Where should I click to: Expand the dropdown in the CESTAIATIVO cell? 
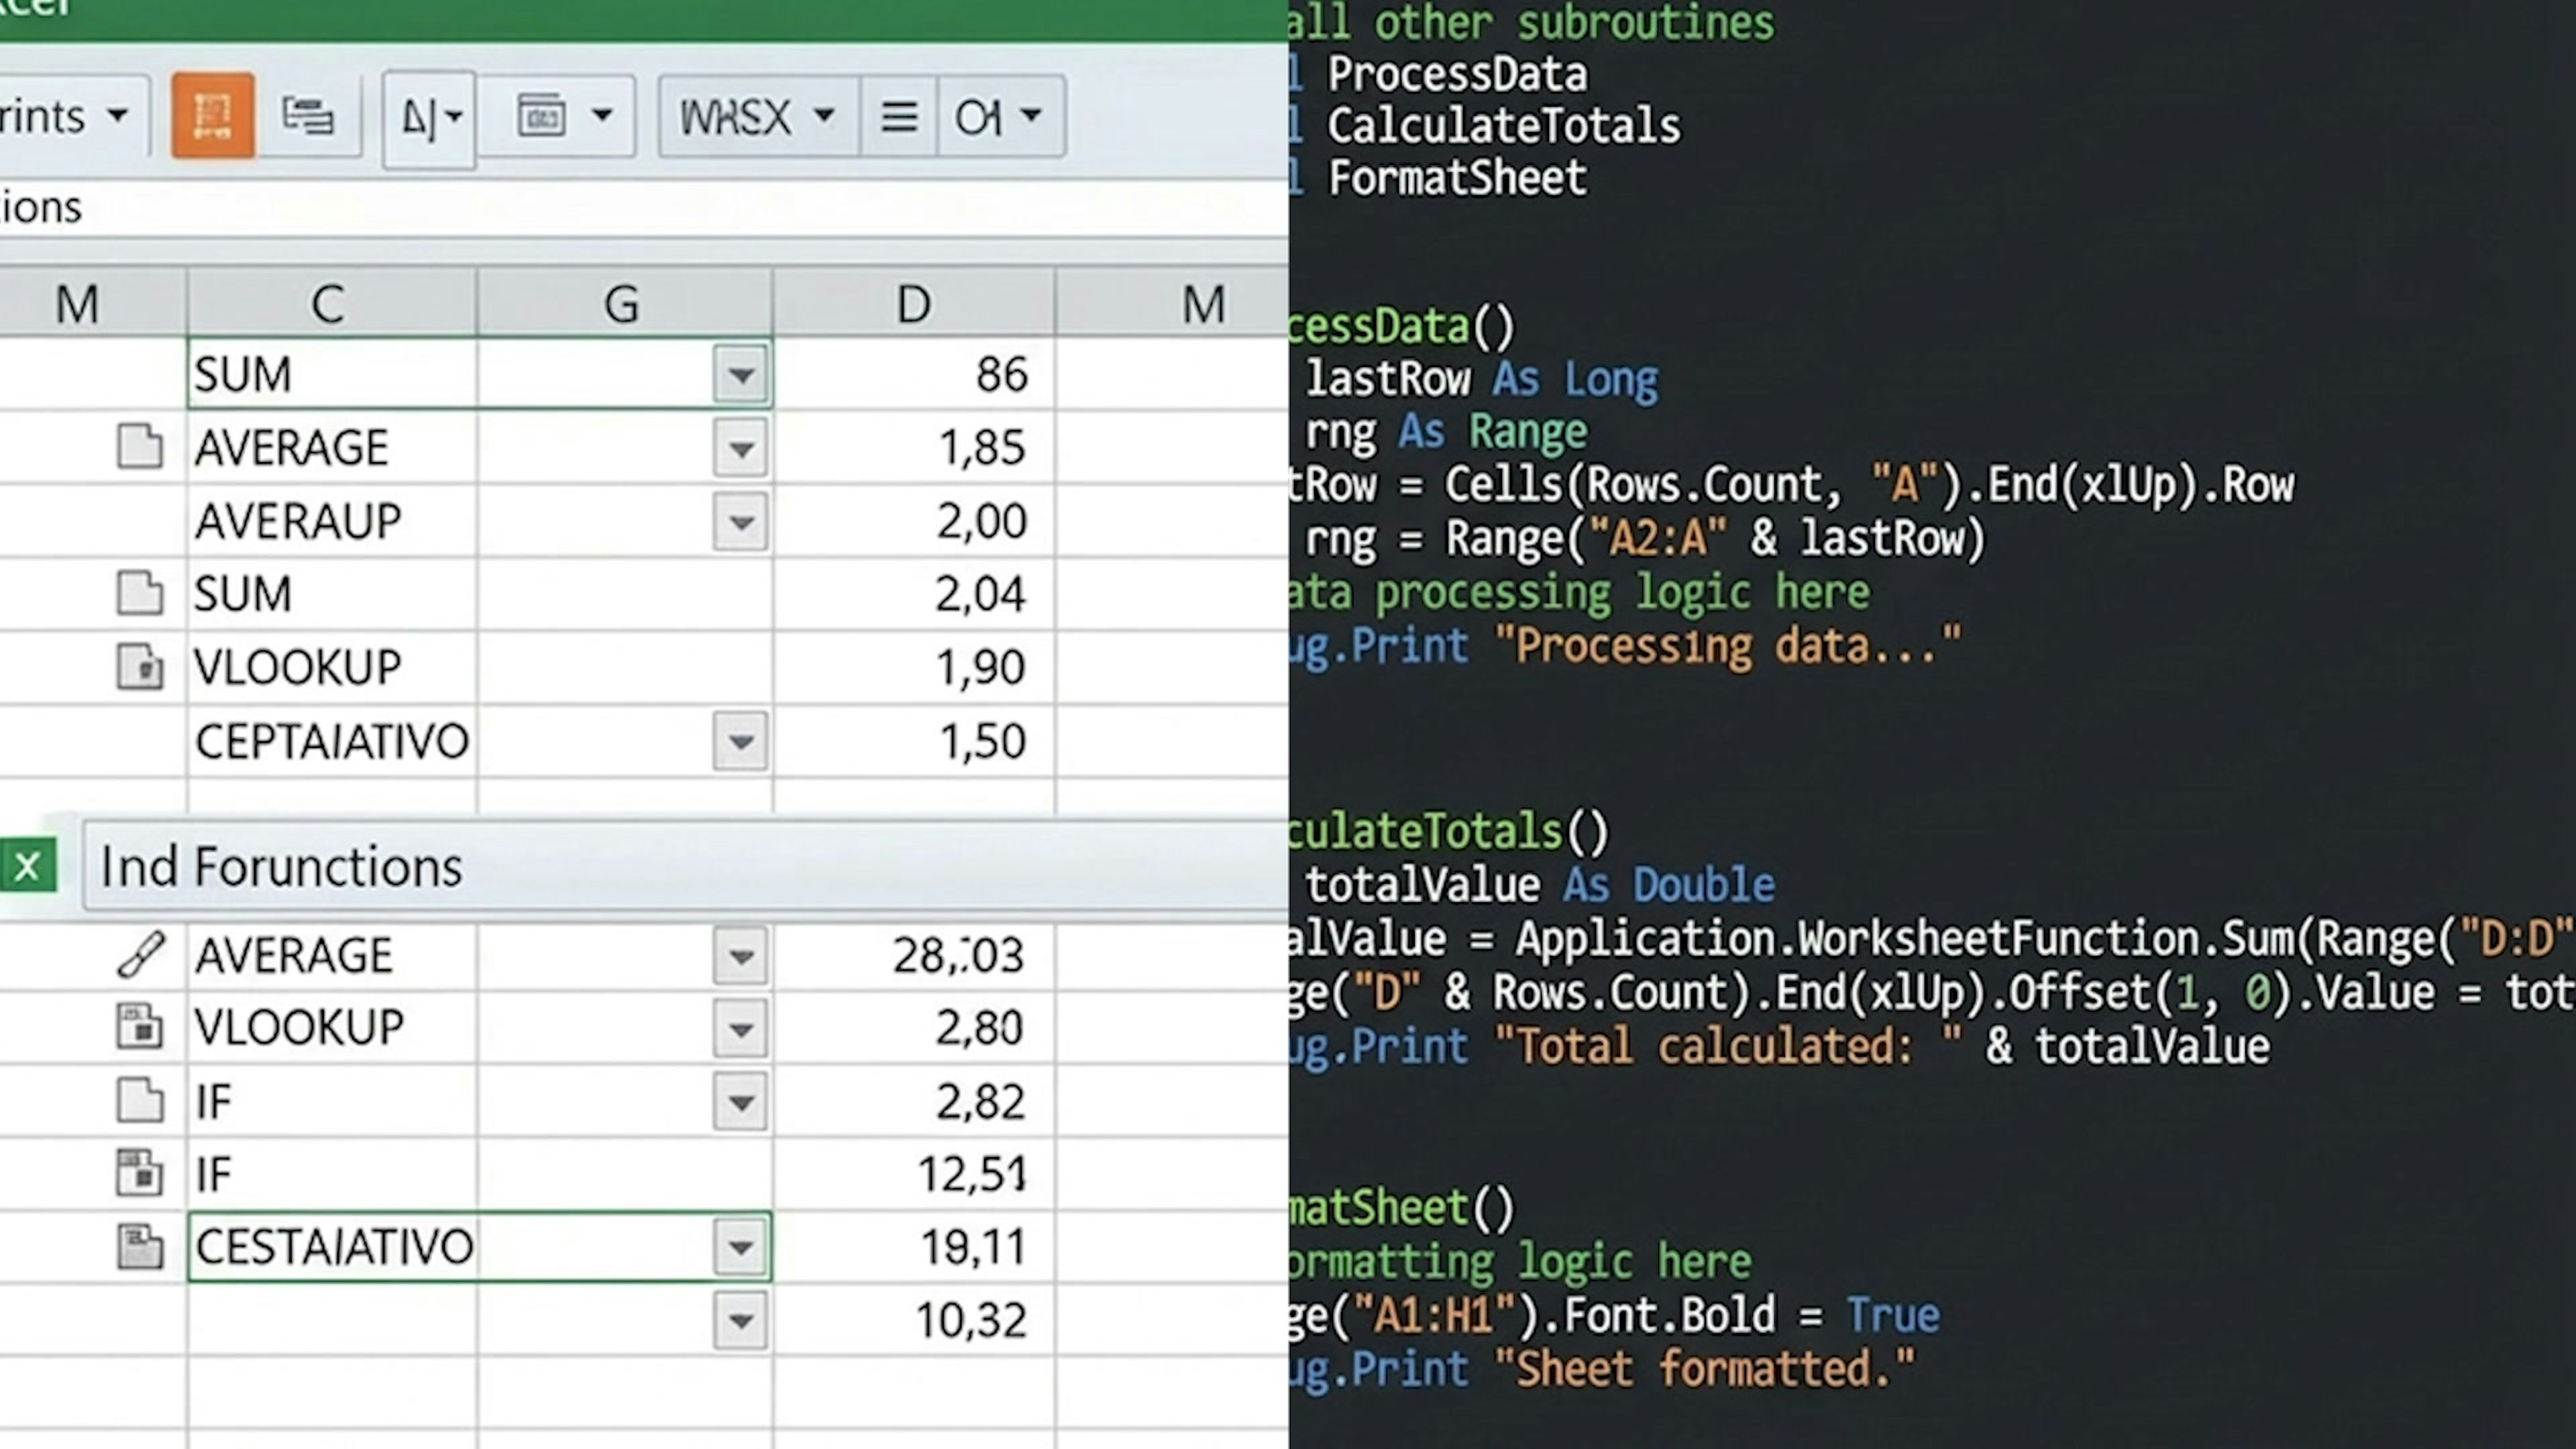click(740, 1247)
